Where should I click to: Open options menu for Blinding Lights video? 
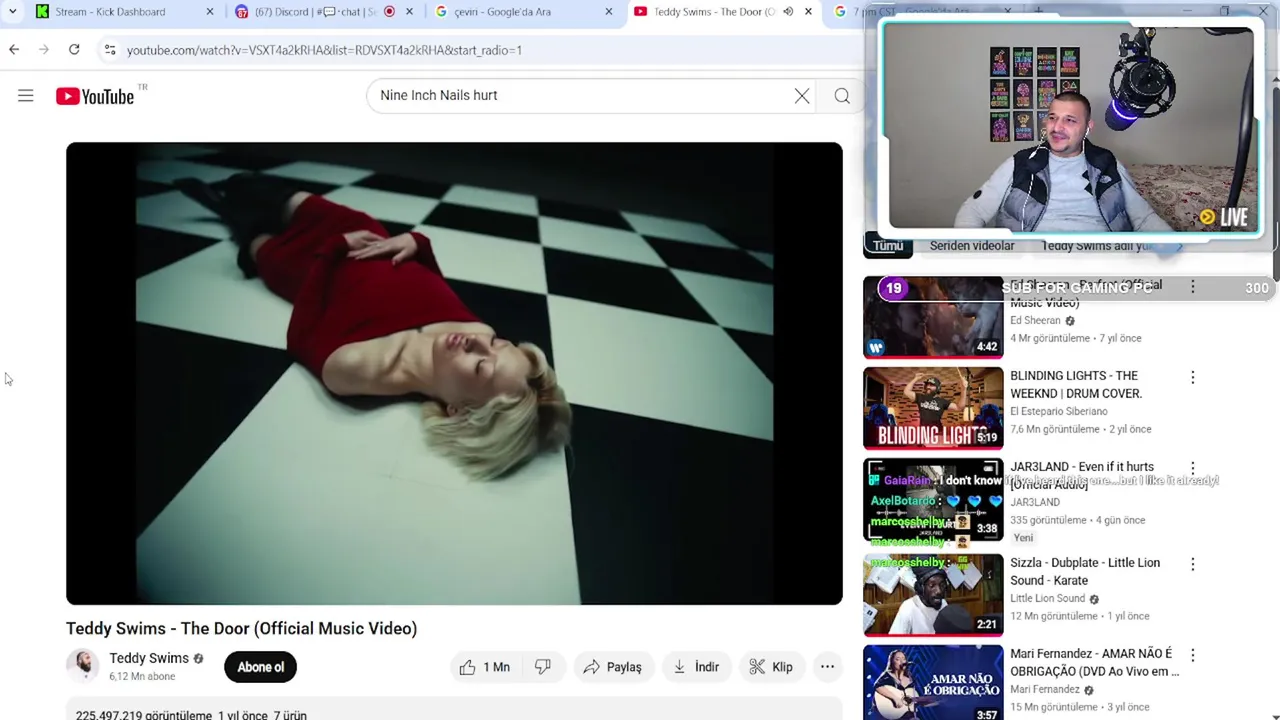(x=1192, y=377)
